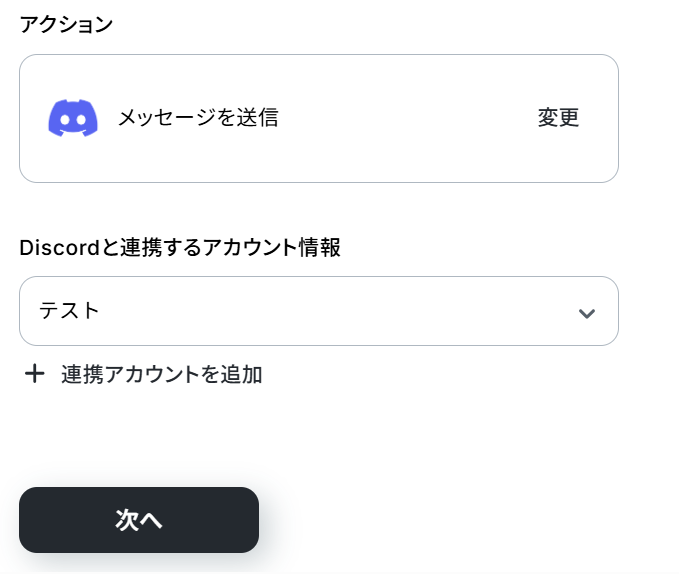Click 変更 to change the action
This screenshot has height=574, width=679.
pyautogui.click(x=558, y=118)
